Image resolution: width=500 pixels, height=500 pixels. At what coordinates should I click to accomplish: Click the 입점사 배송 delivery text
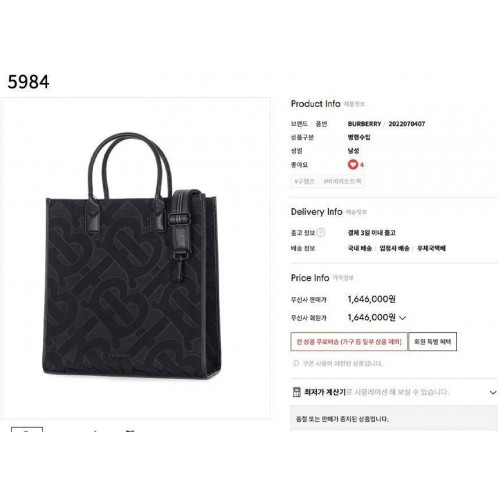coord(394,248)
